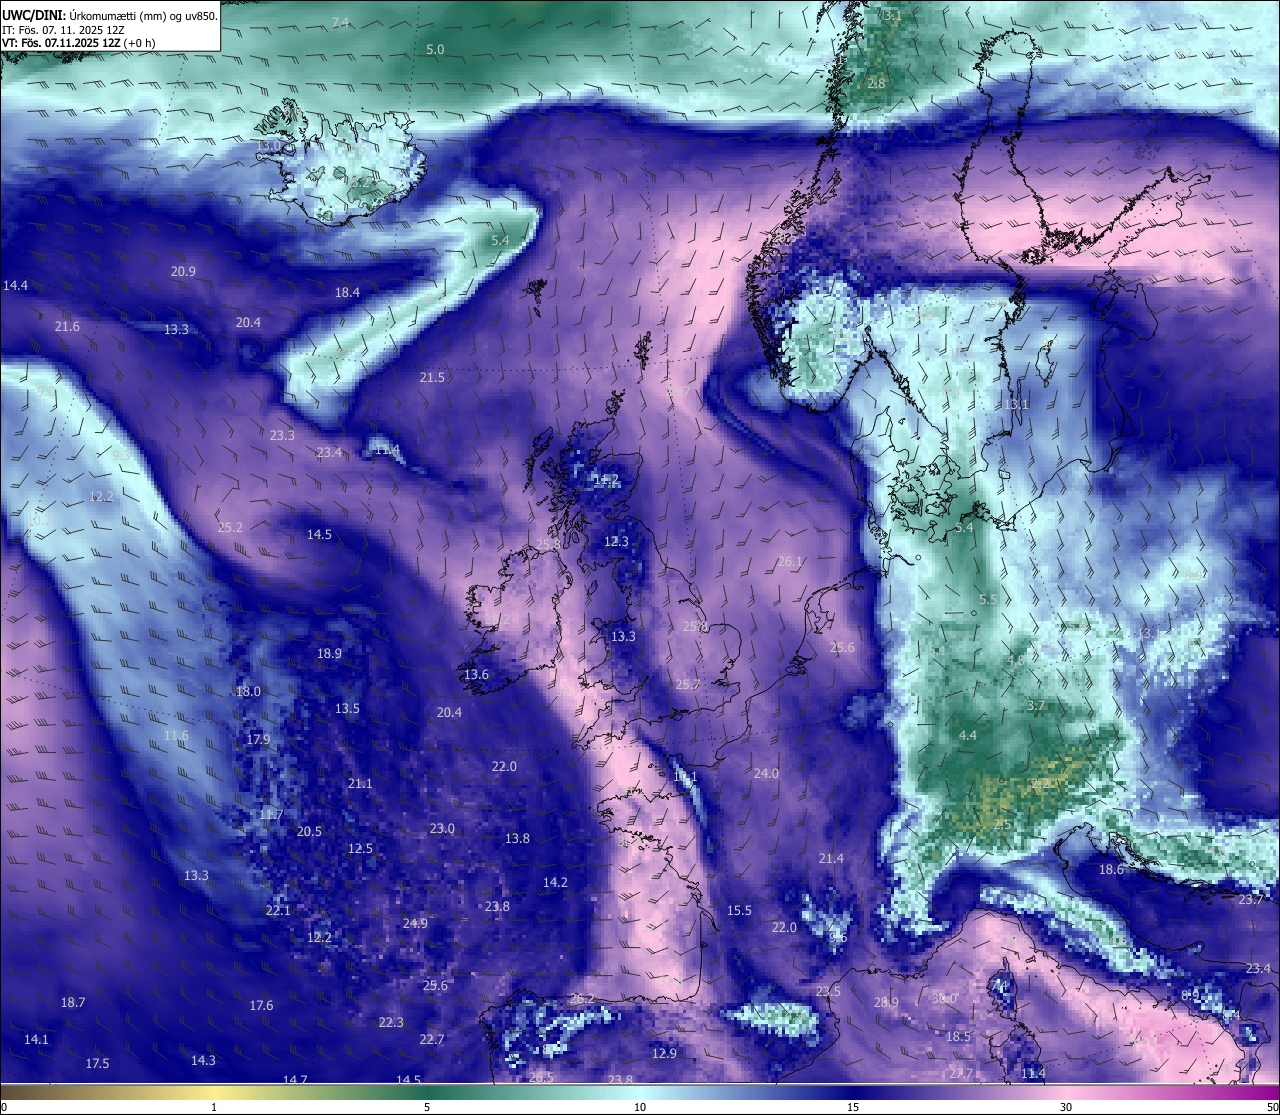This screenshot has height=1115, width=1280.
Task: Select the VT: Fös. 07.11.2025 12Z (+0 h) line
Action: tap(79, 43)
